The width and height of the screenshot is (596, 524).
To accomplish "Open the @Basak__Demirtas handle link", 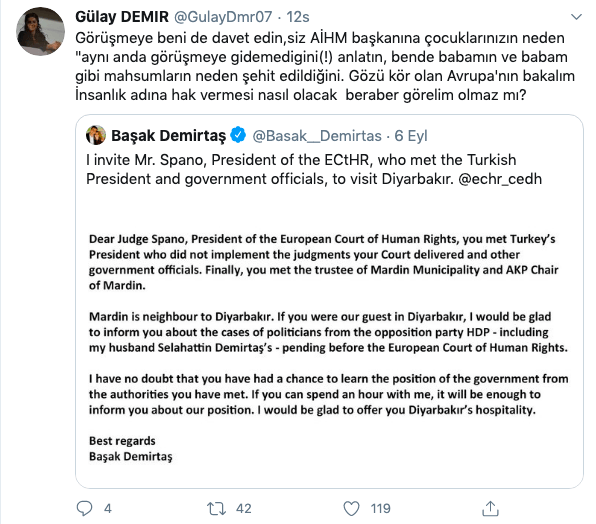I will click(x=317, y=136).
